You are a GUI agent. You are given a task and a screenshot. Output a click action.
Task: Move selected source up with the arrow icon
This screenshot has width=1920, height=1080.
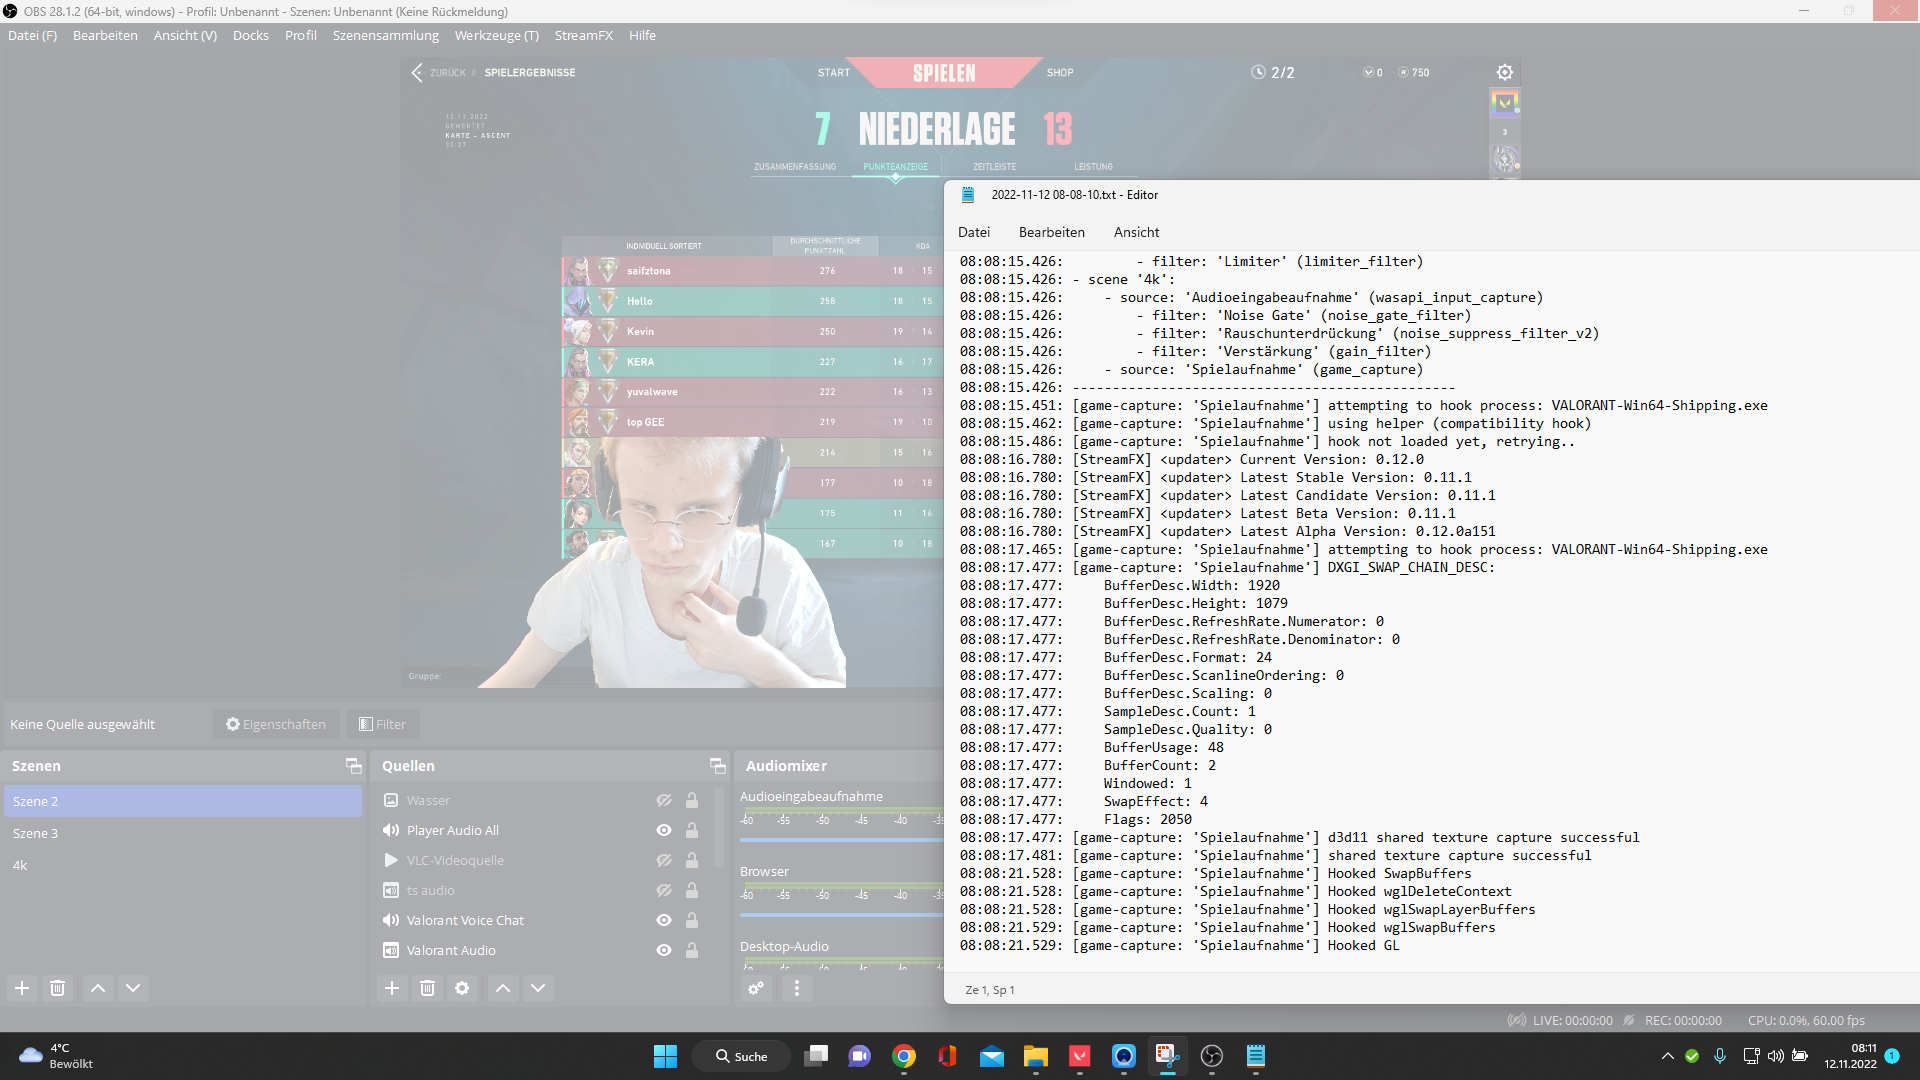click(502, 988)
